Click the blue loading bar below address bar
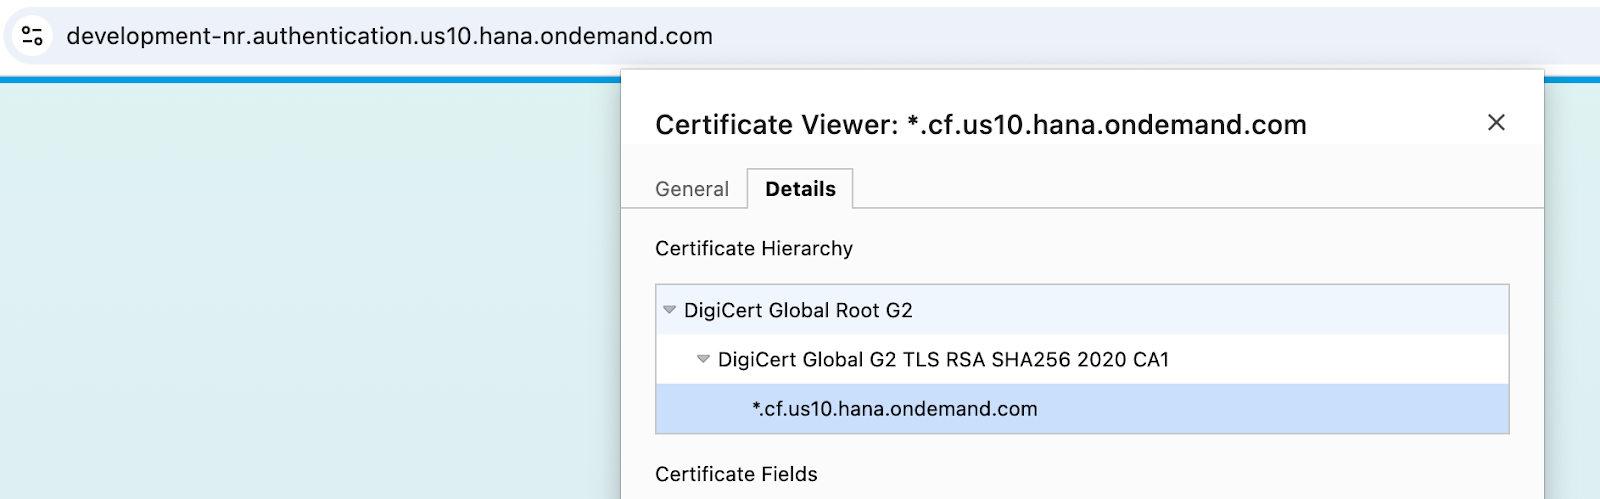Screen dimensions: 1600x499 (x=300, y=79)
